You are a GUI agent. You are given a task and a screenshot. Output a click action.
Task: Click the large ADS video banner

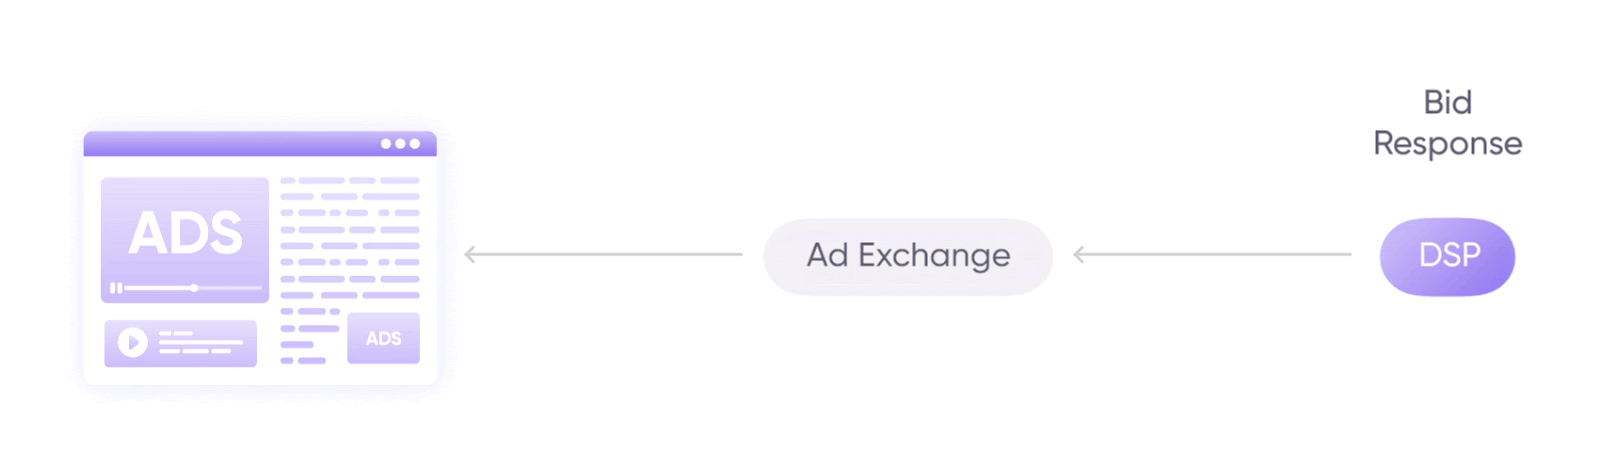[185, 240]
